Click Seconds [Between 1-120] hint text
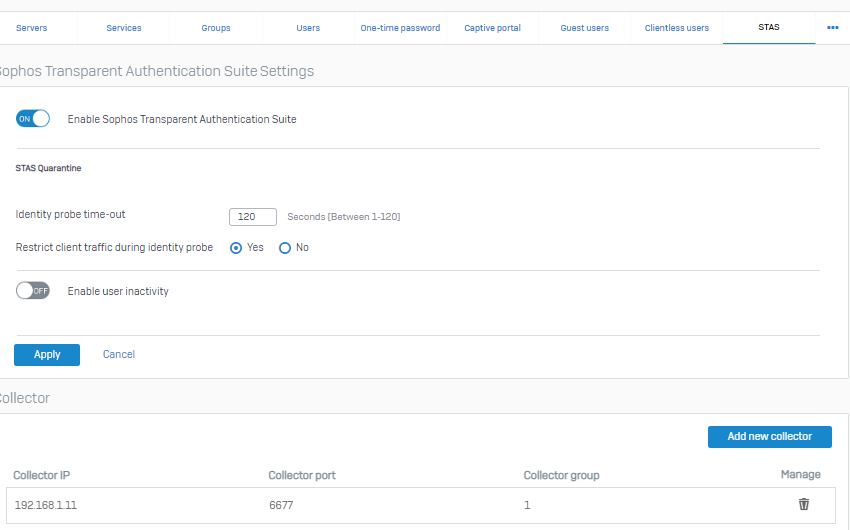850x530 pixels. 344,217
